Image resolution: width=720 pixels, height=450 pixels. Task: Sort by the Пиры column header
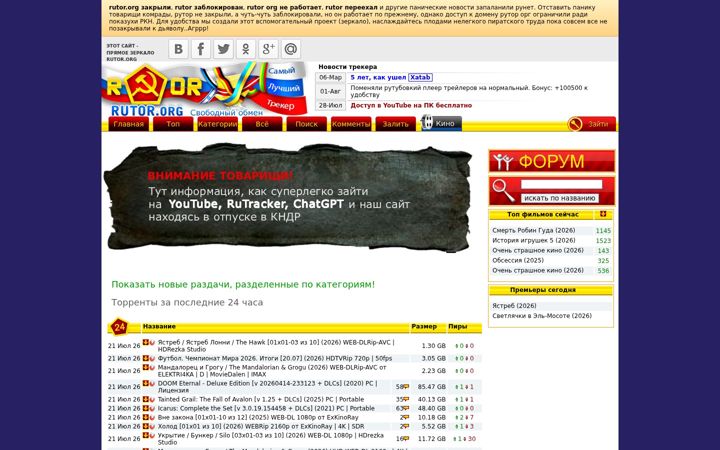click(x=457, y=326)
